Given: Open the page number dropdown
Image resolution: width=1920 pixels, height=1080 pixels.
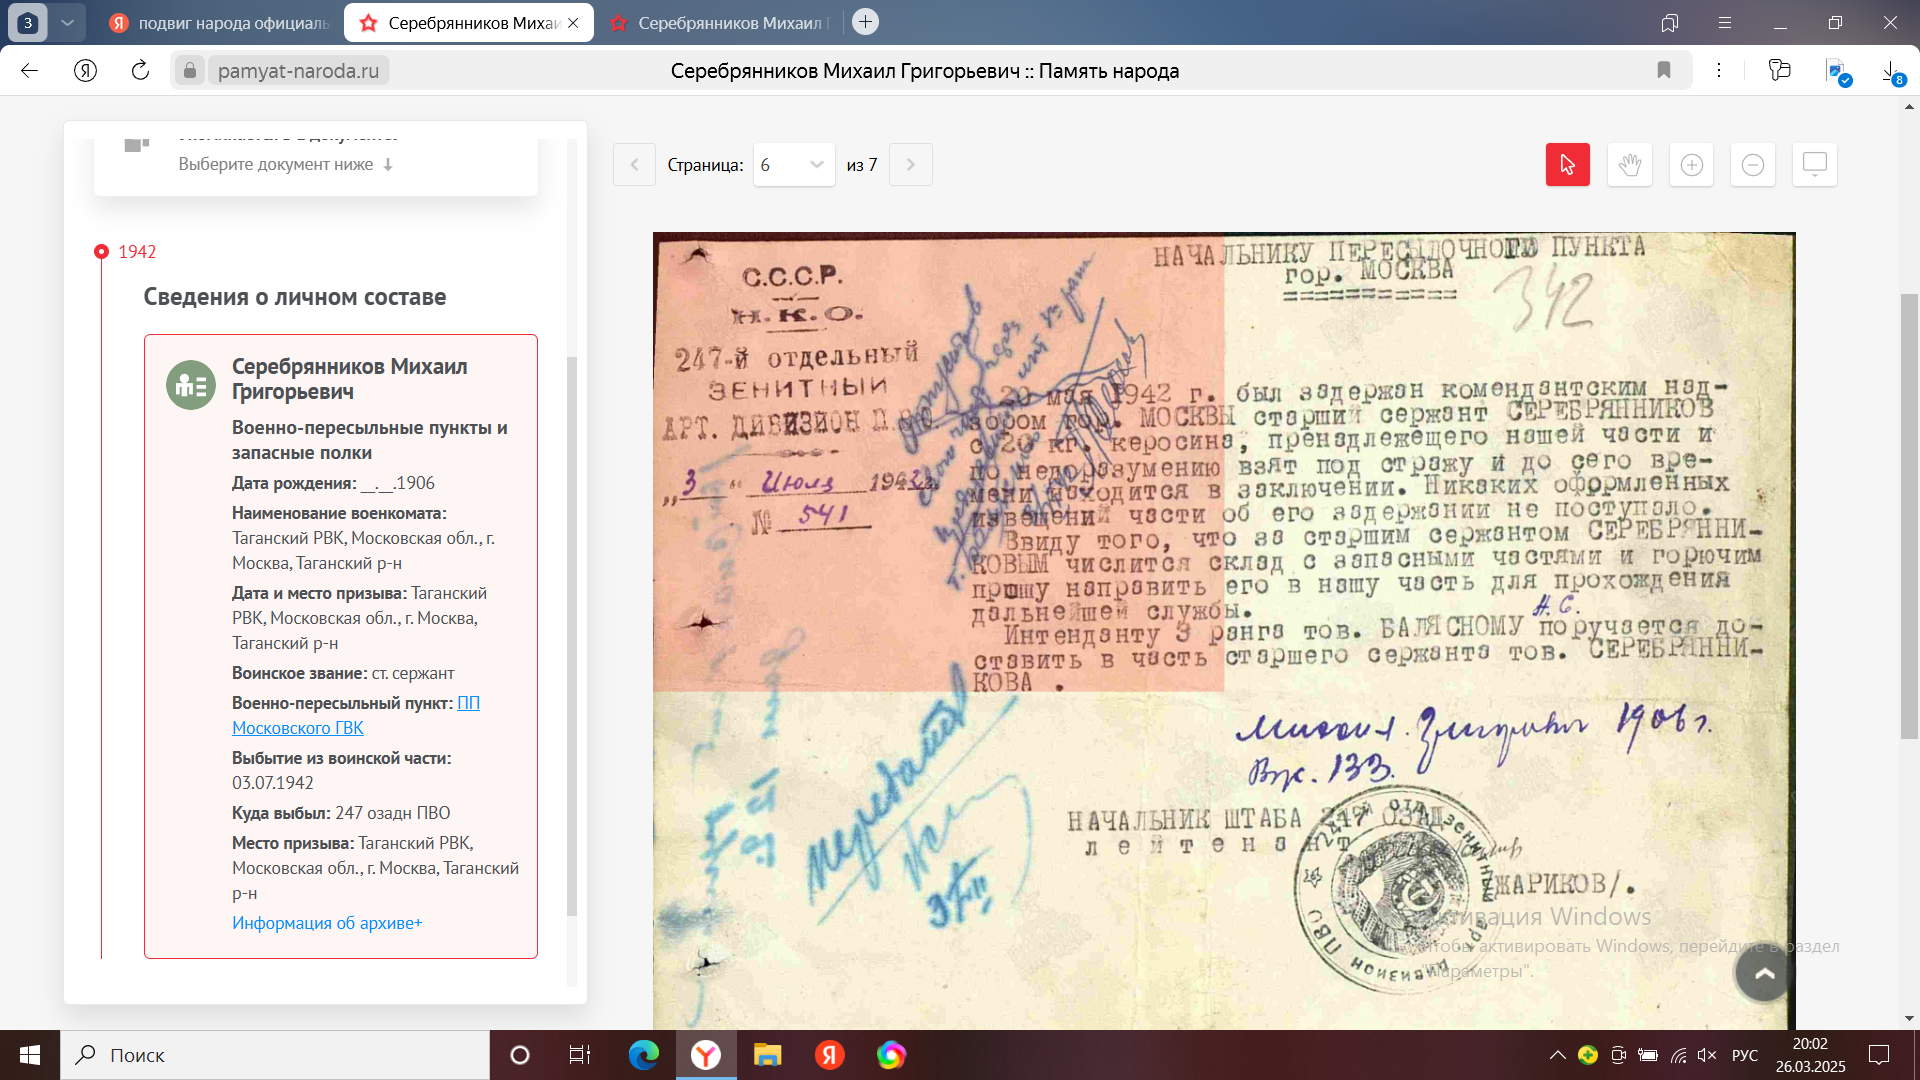Looking at the screenshot, I should click(793, 165).
